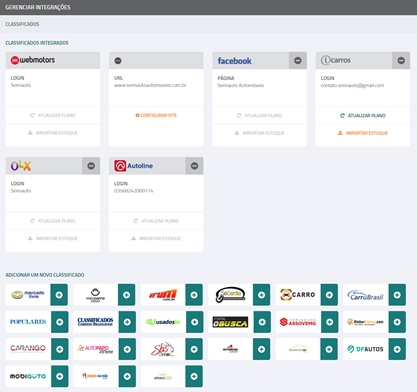Click Atualizar Plano on the Autoline card
This screenshot has height=392, width=417.
tap(156, 221)
